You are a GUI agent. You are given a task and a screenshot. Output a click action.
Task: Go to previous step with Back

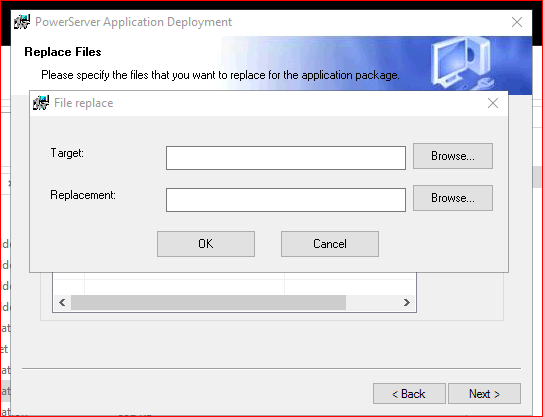pos(409,393)
